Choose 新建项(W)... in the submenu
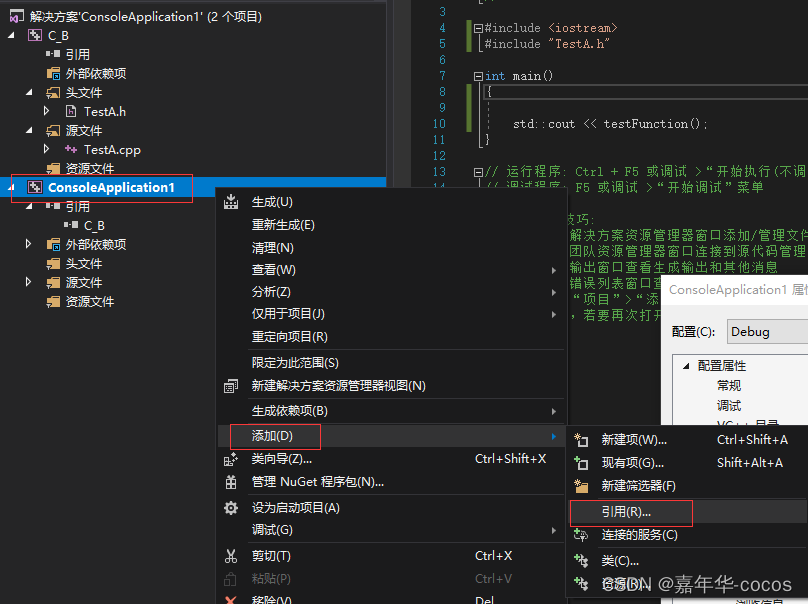Image resolution: width=808 pixels, height=604 pixels. click(x=687, y=440)
